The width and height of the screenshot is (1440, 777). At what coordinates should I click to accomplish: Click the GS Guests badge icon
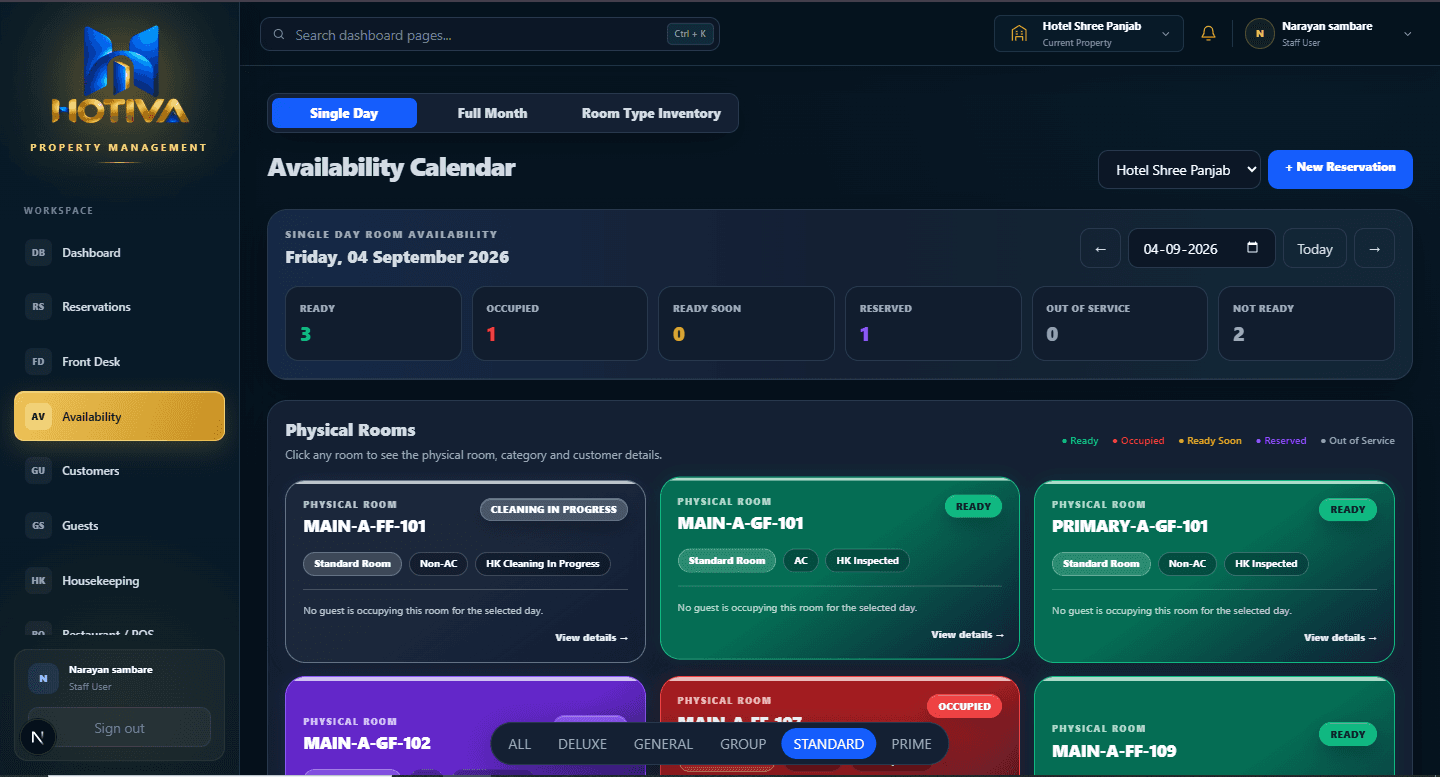click(38, 526)
